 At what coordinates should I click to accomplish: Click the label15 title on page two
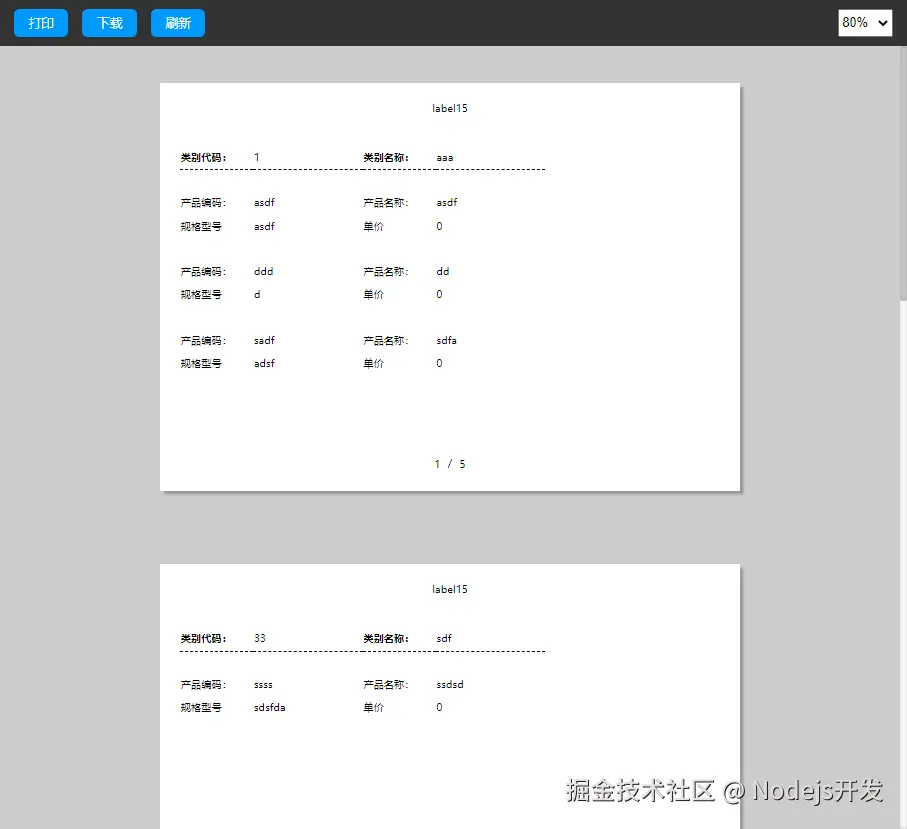click(449, 589)
